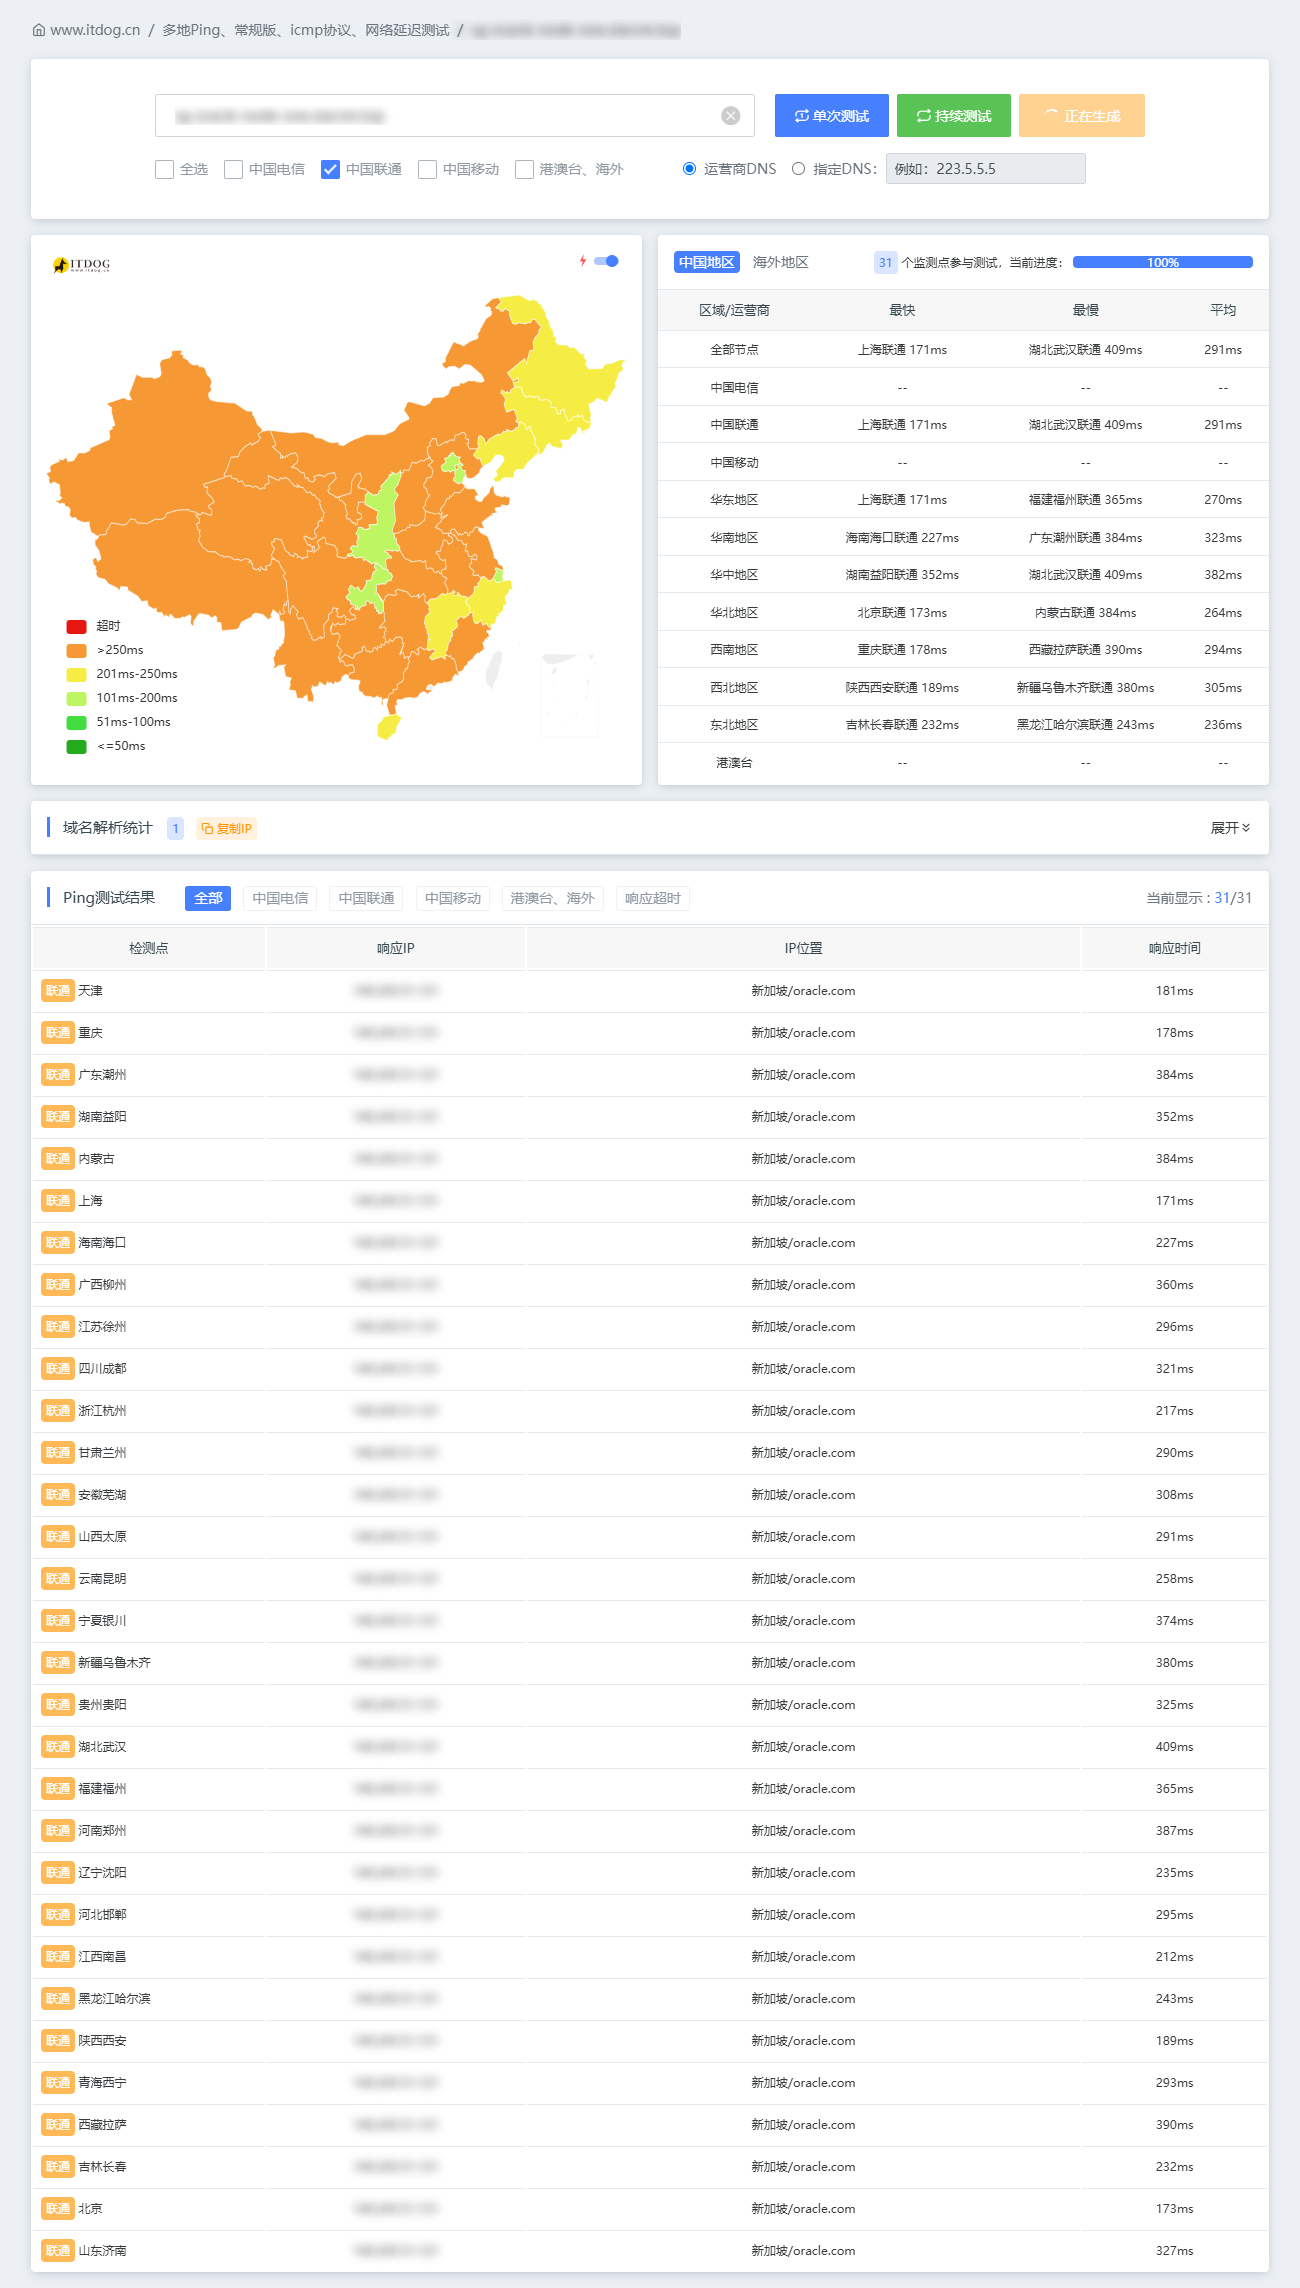Click the red 超时 legend swatch
This screenshot has width=1300, height=2288.
pos(76,627)
